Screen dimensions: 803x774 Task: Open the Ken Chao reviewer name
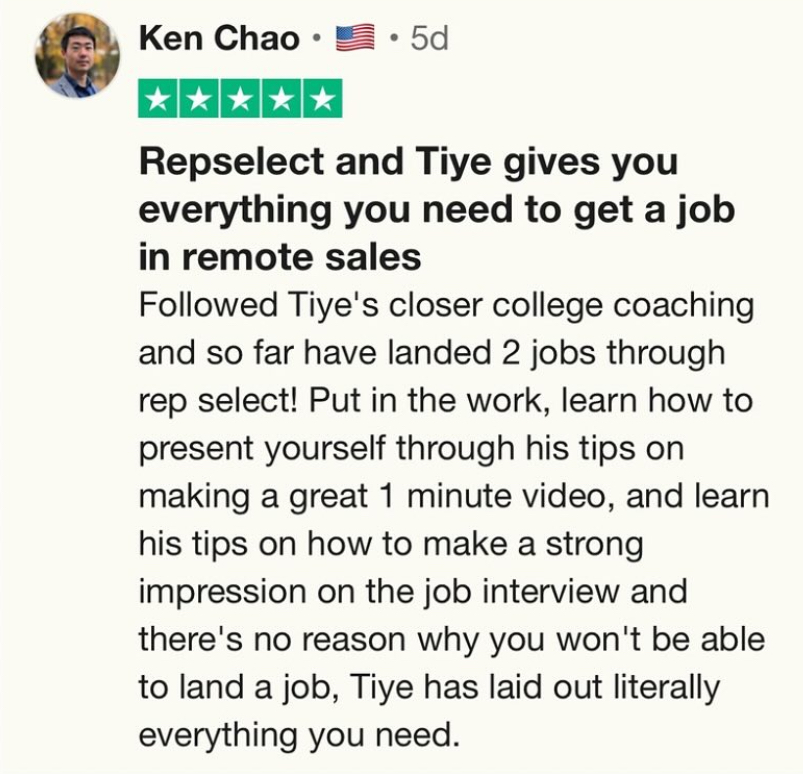219,39
